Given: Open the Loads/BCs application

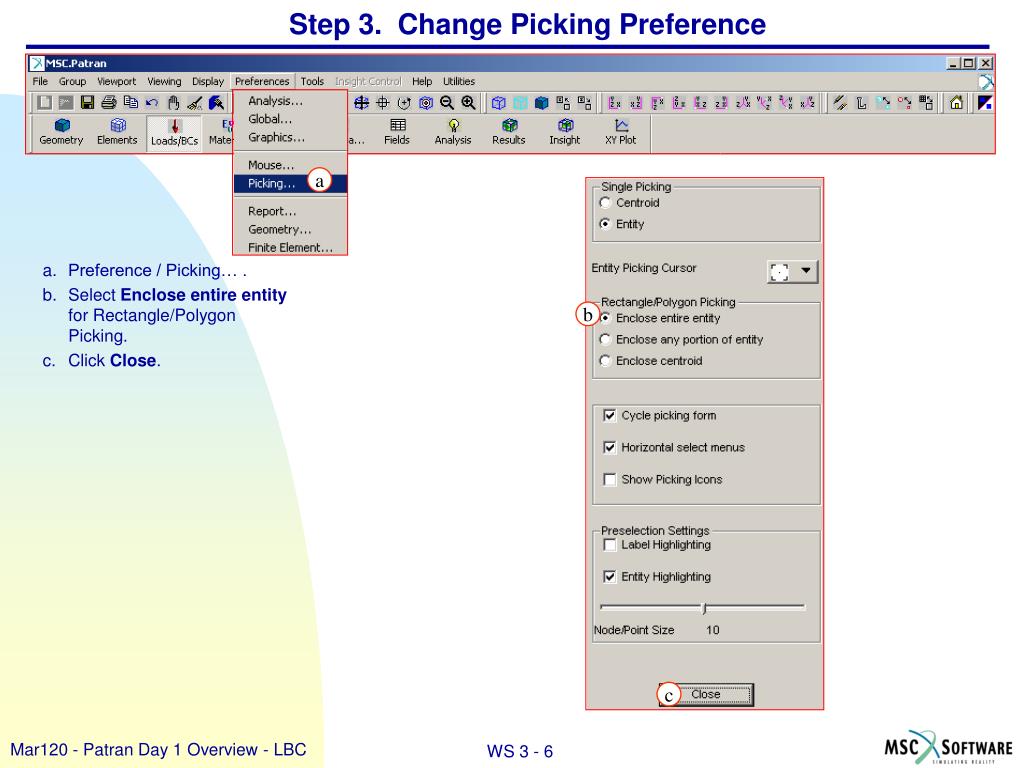Looking at the screenshot, I should (174, 133).
